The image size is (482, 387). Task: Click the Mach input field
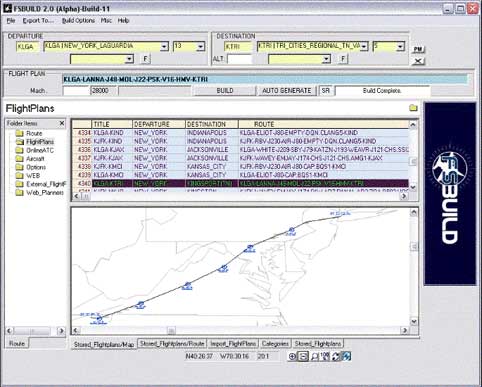pyautogui.click(x=76, y=91)
